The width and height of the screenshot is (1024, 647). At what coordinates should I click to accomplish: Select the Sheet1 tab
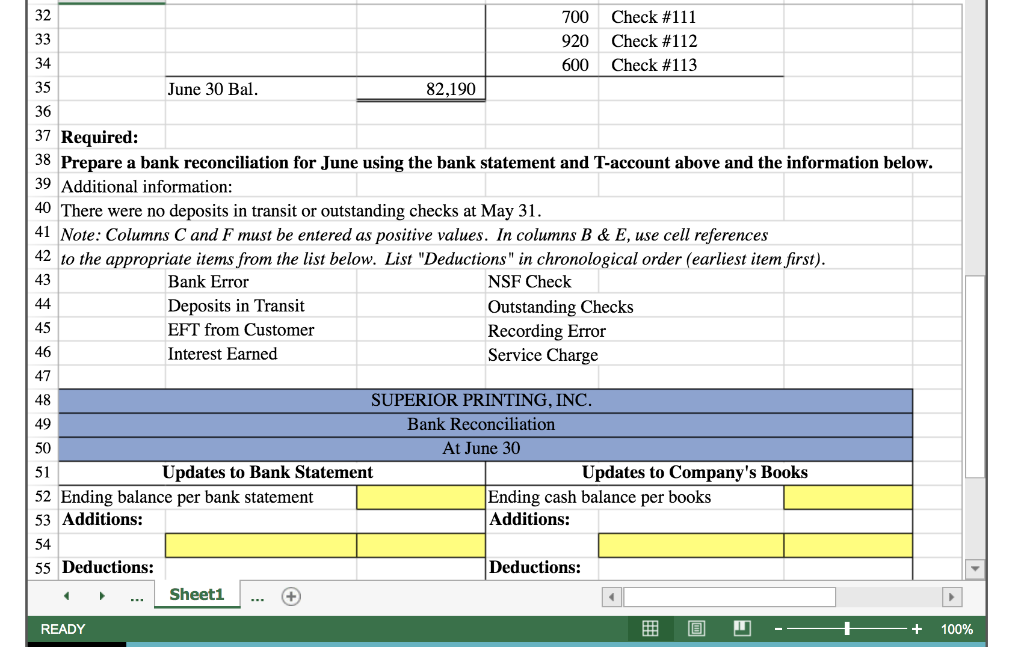pos(197,595)
